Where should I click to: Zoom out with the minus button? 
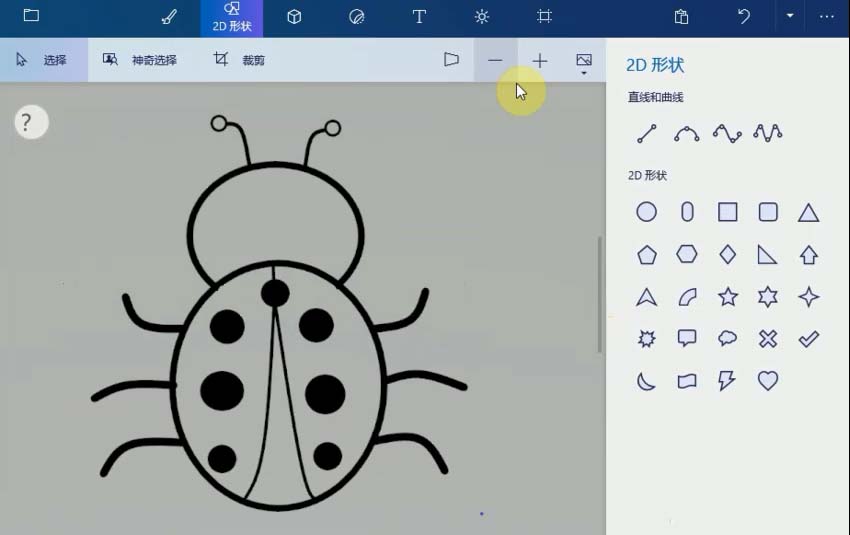point(495,60)
